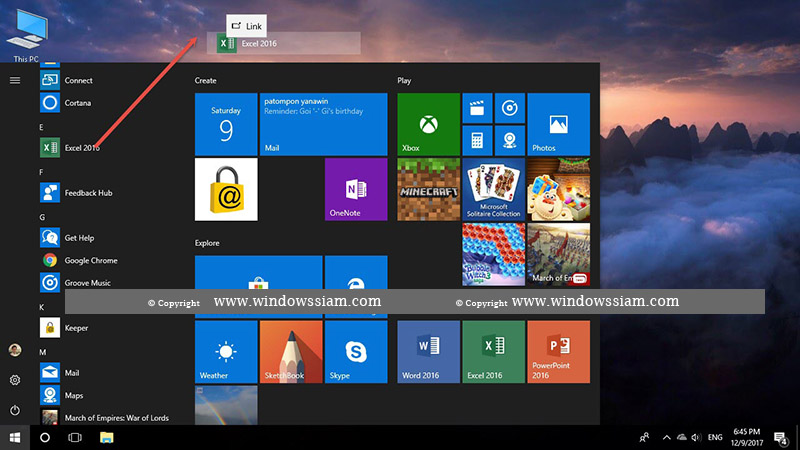Open File Explorer from the taskbar

point(106,437)
